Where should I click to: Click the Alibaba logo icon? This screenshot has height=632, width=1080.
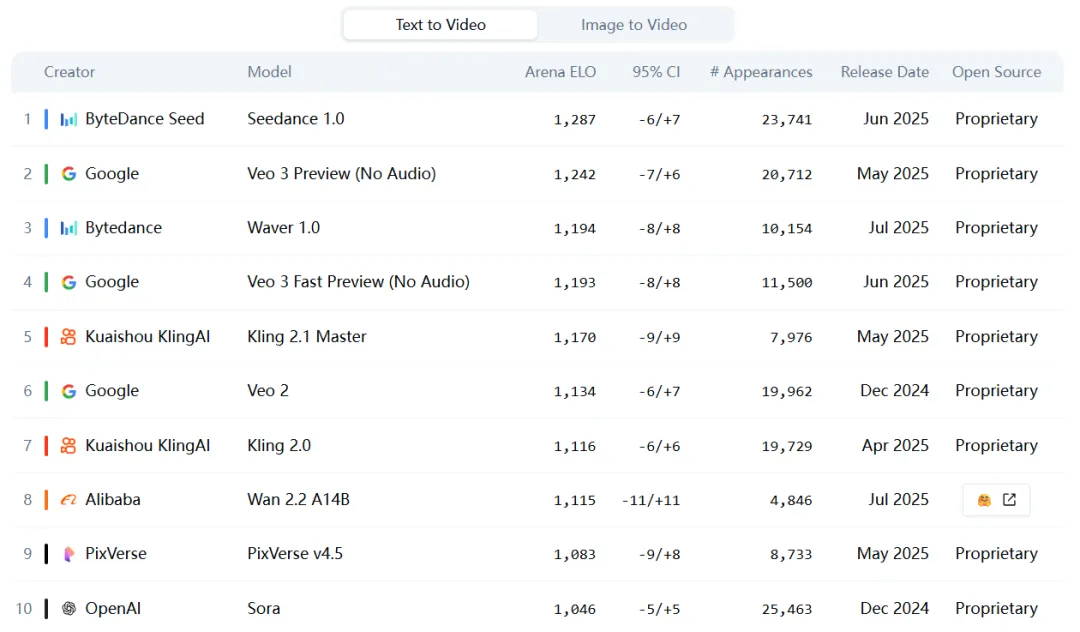point(68,500)
